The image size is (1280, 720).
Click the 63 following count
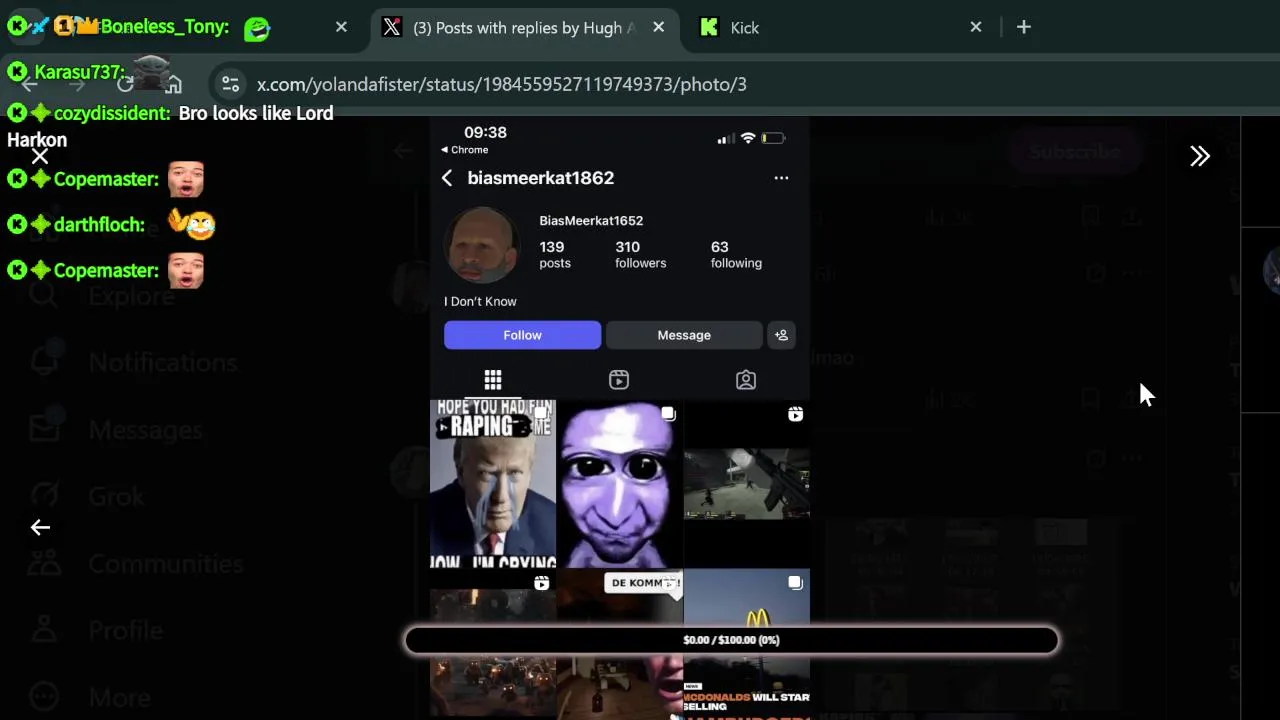point(736,254)
